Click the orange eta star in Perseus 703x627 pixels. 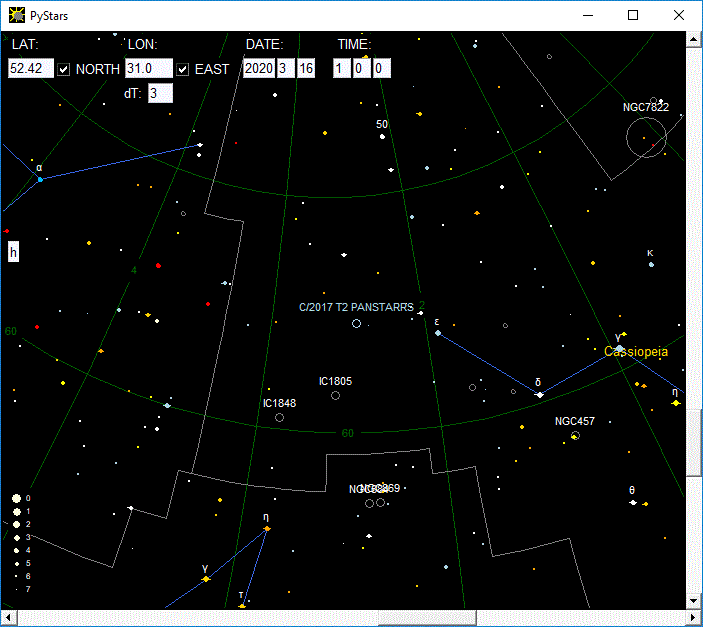[267, 529]
